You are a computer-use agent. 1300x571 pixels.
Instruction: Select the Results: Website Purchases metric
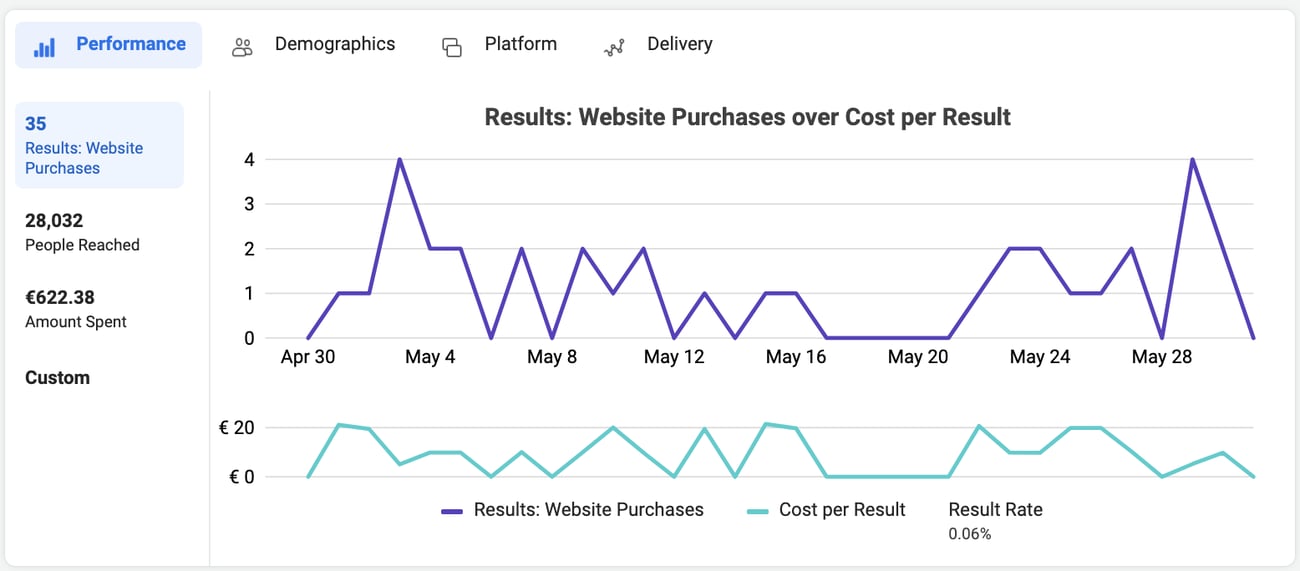pyautogui.click(x=99, y=146)
